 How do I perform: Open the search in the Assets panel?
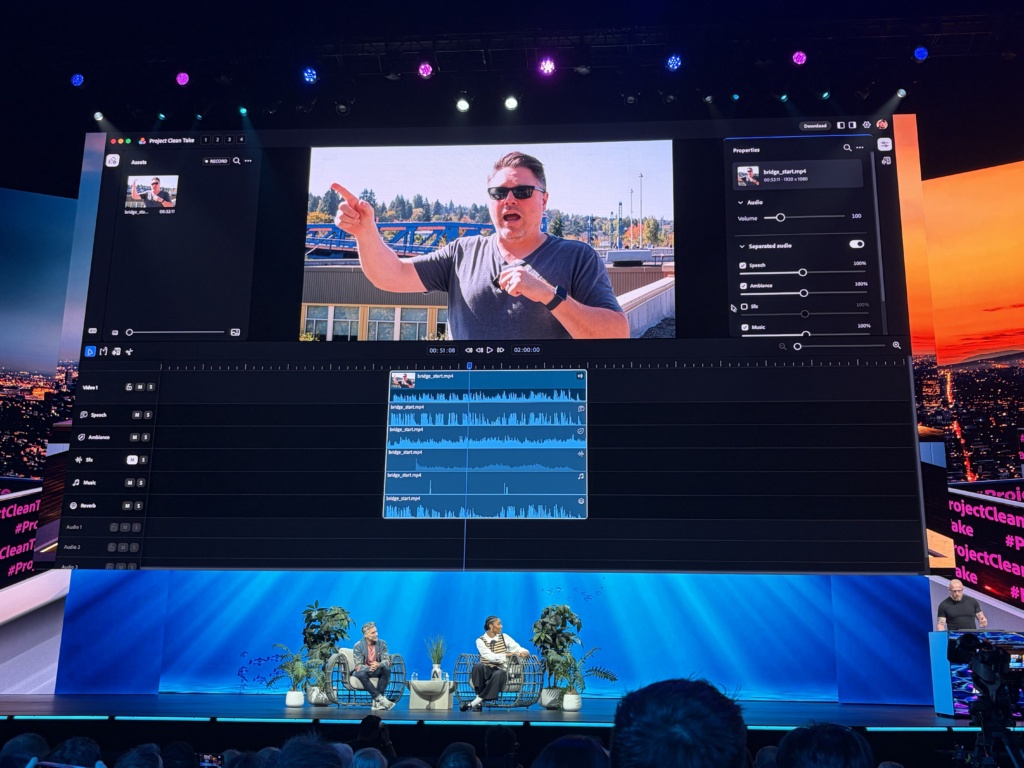237,161
